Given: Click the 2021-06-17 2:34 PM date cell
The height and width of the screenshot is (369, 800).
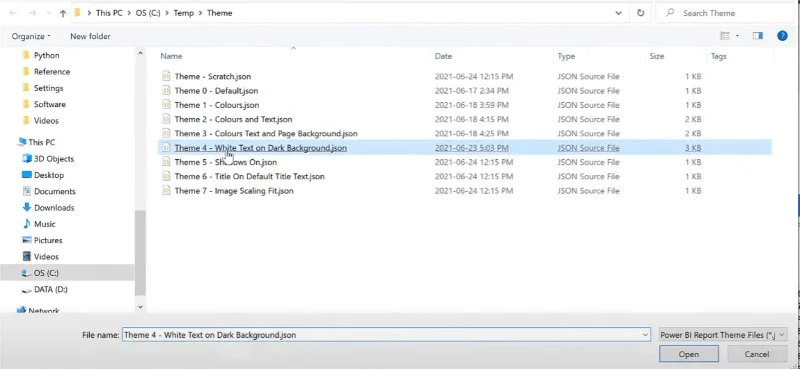Looking at the screenshot, I should tap(471, 91).
